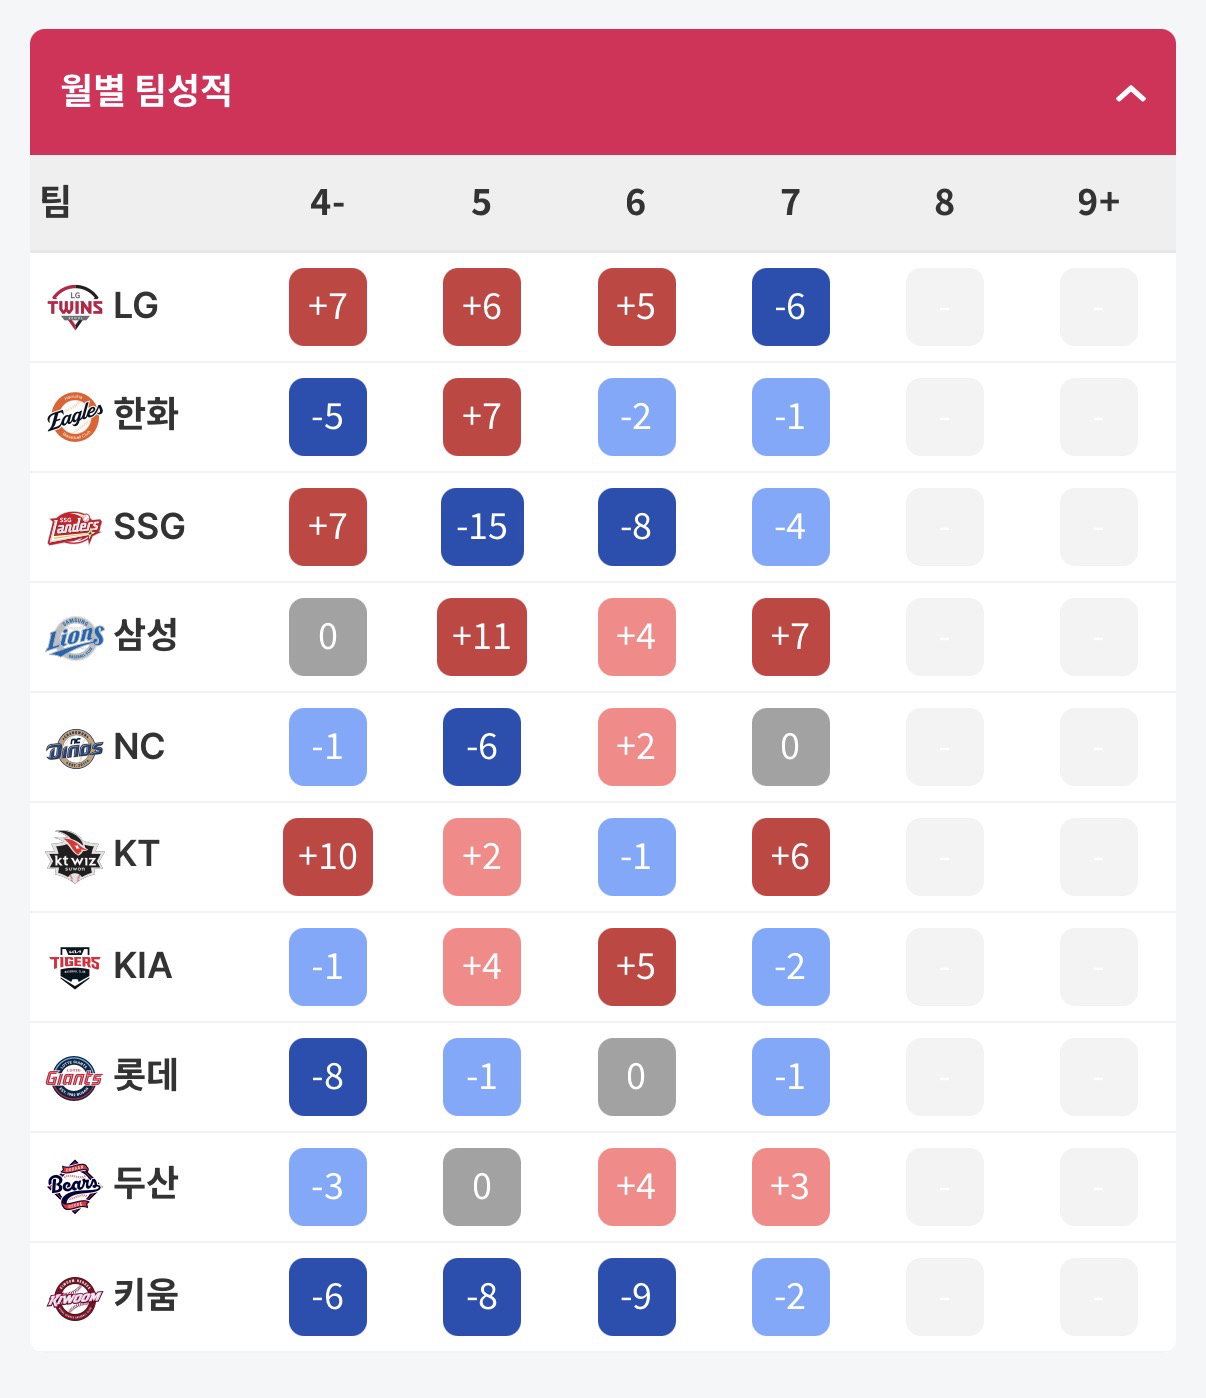Click the SSG Landers team logo
This screenshot has width=1206, height=1398.
(x=75, y=527)
